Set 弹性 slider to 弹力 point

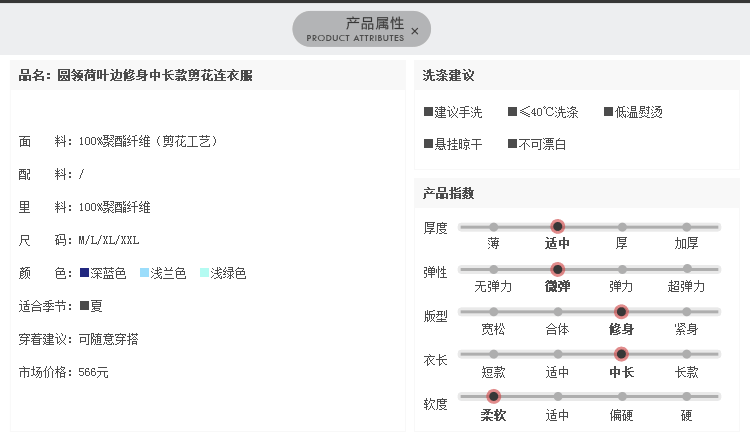coord(622,269)
